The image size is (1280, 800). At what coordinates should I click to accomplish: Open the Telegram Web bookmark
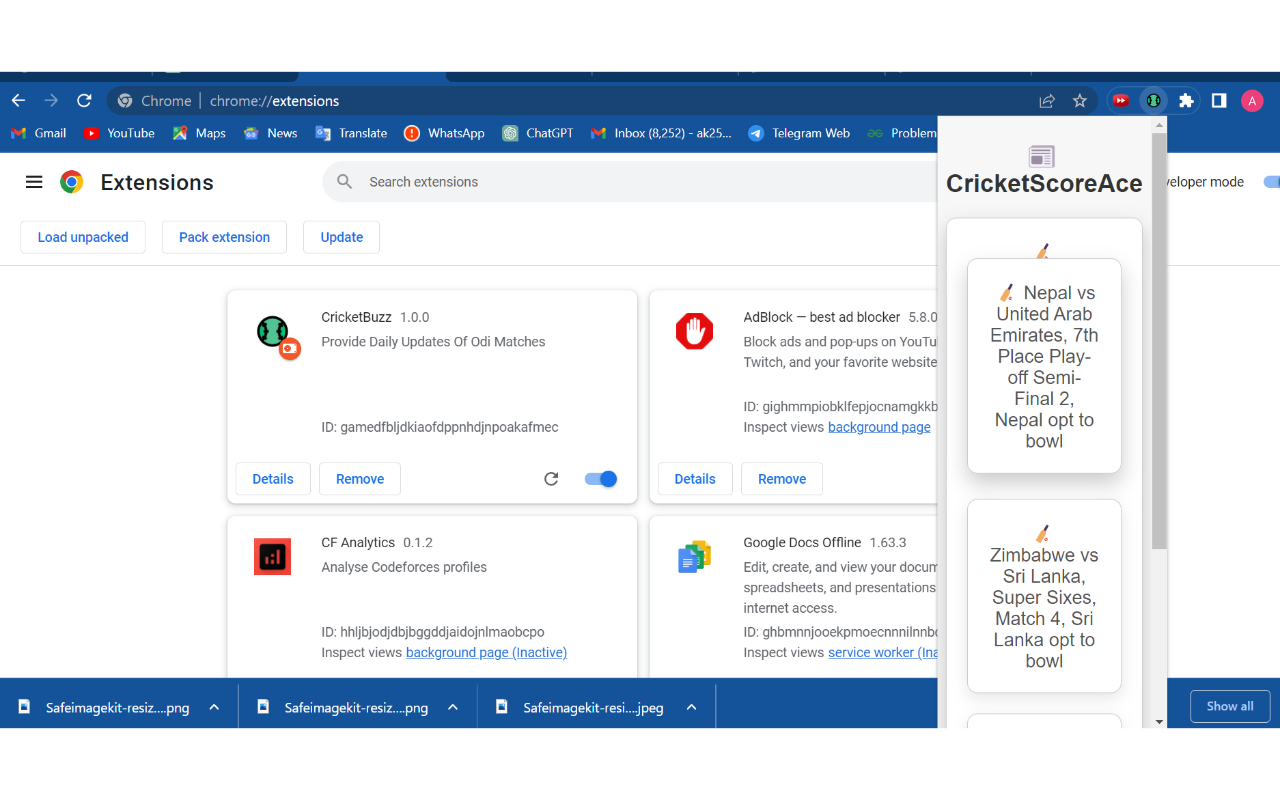tap(799, 133)
